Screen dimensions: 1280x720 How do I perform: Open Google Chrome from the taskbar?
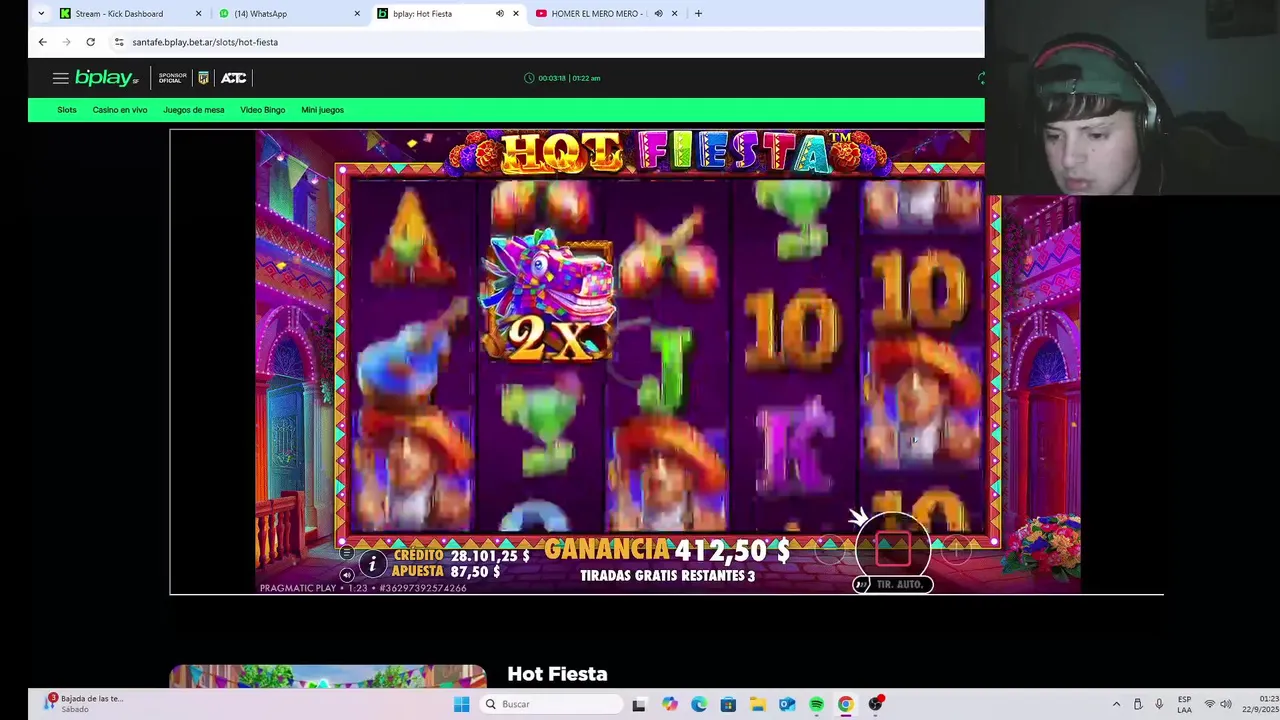846,704
